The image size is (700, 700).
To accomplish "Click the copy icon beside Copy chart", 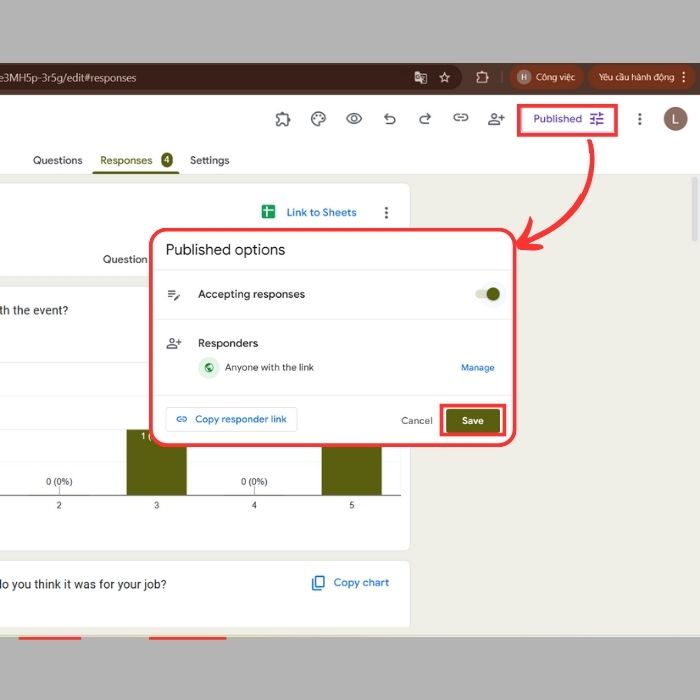I will tap(318, 583).
